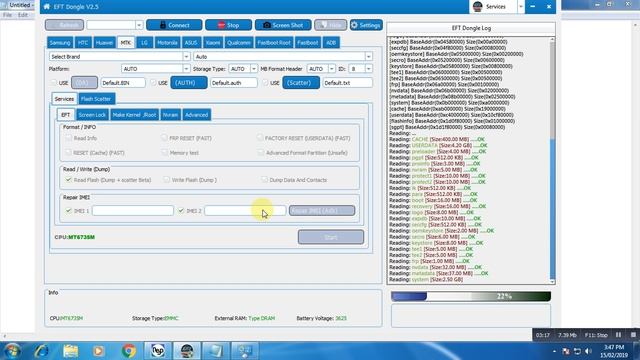Toggle the USE checkbox for DA file
Image resolution: width=640 pixels, height=360 pixels.
point(53,82)
